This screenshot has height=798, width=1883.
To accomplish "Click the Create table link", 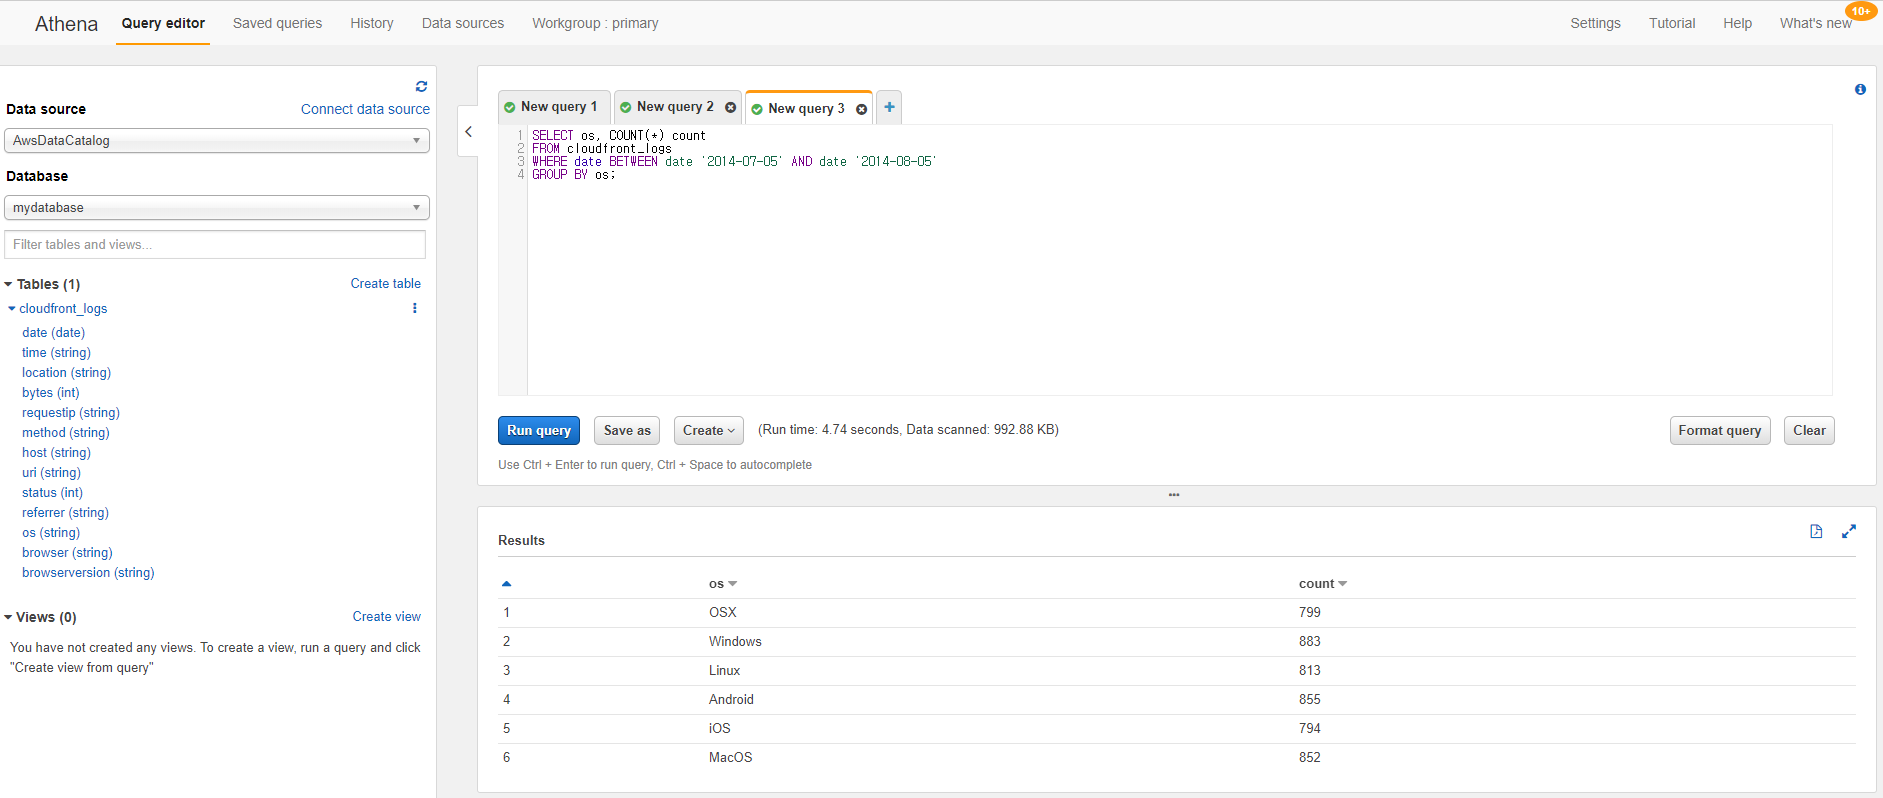I will coord(385,284).
